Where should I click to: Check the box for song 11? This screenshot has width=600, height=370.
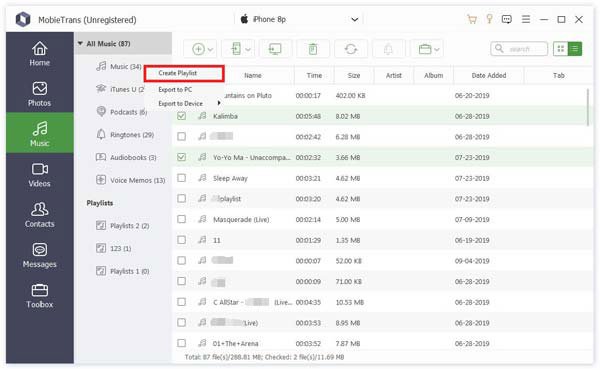tap(181, 240)
